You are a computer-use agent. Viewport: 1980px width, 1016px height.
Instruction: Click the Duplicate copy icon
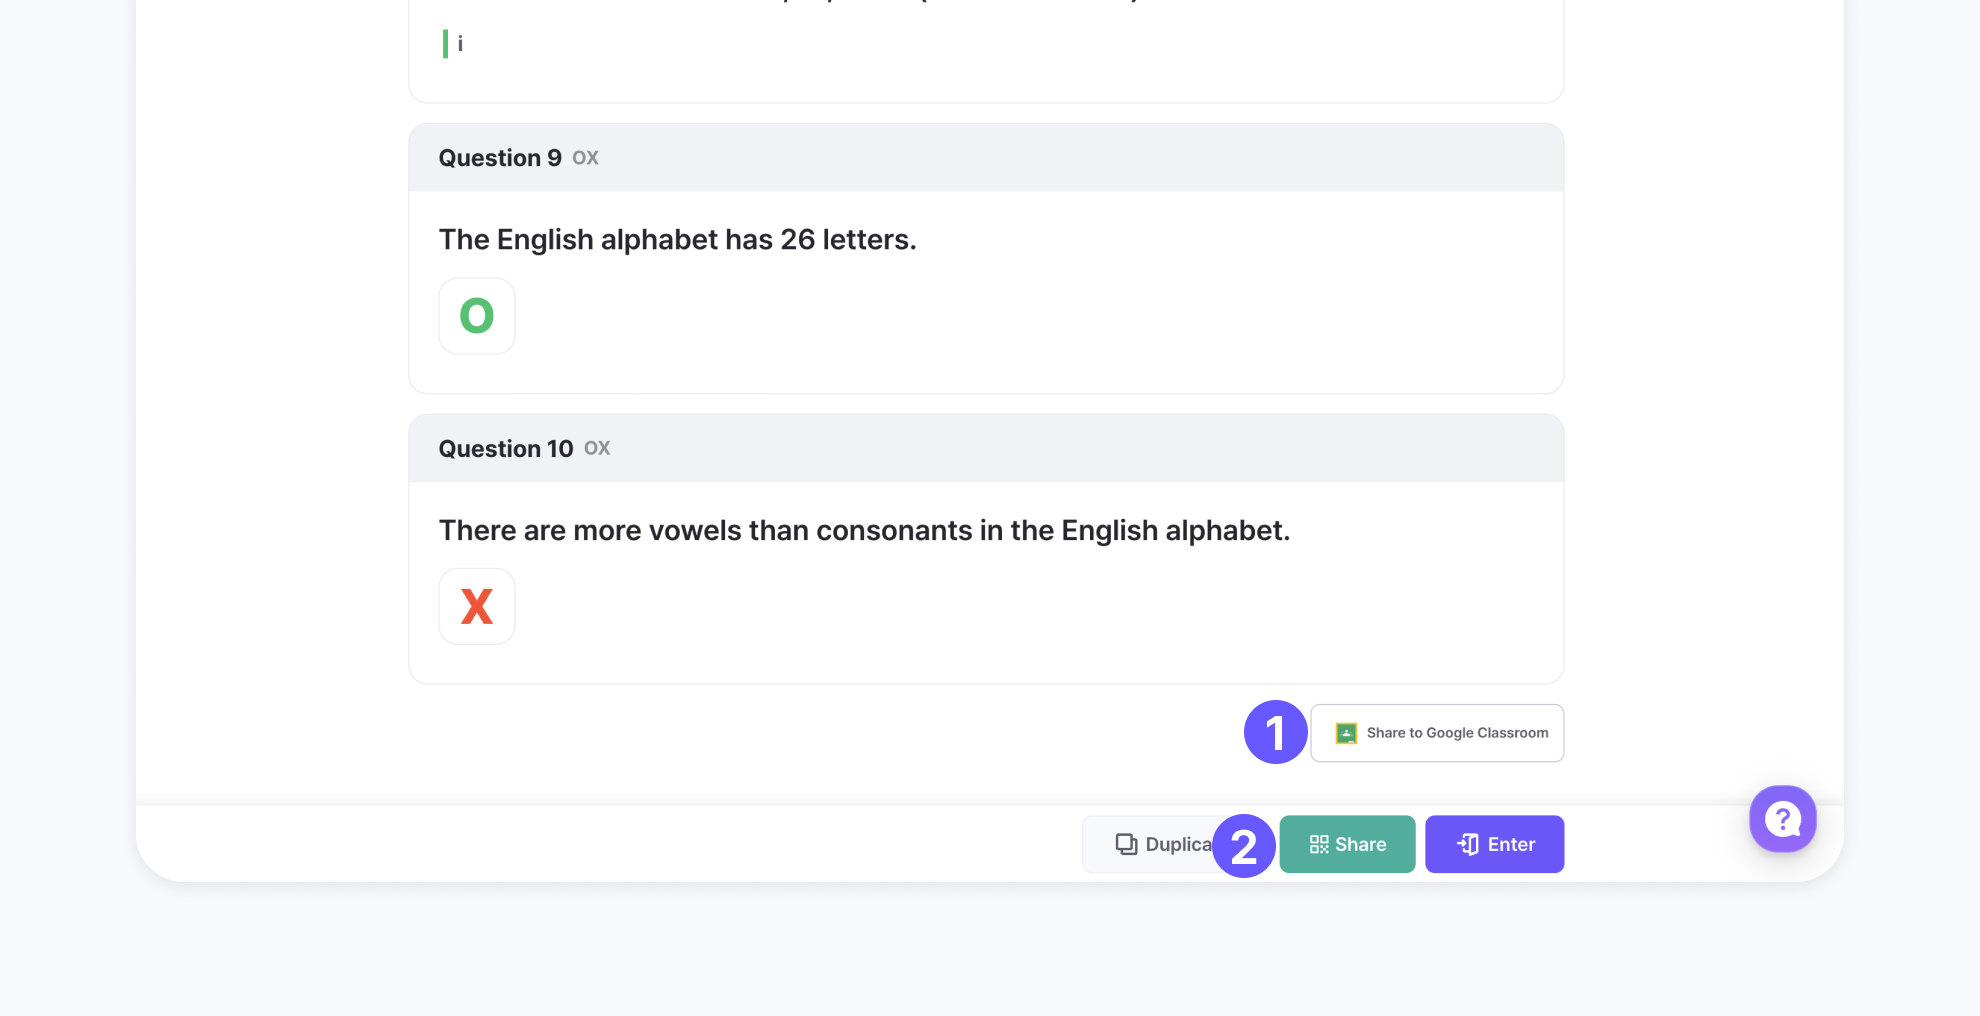(x=1126, y=845)
